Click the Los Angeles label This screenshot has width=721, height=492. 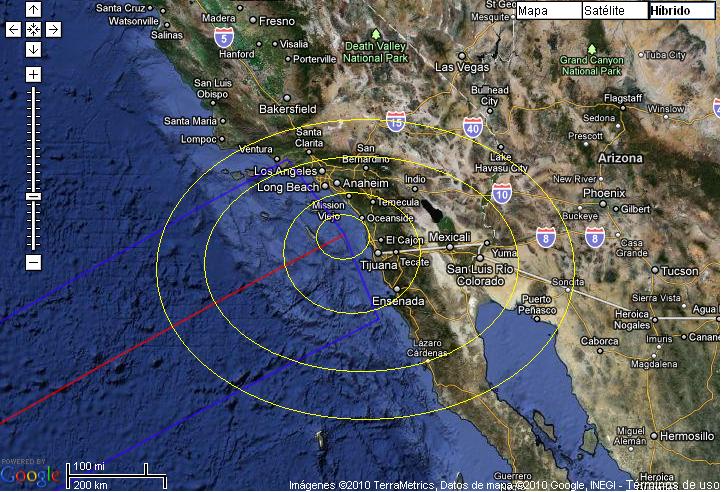[285, 172]
